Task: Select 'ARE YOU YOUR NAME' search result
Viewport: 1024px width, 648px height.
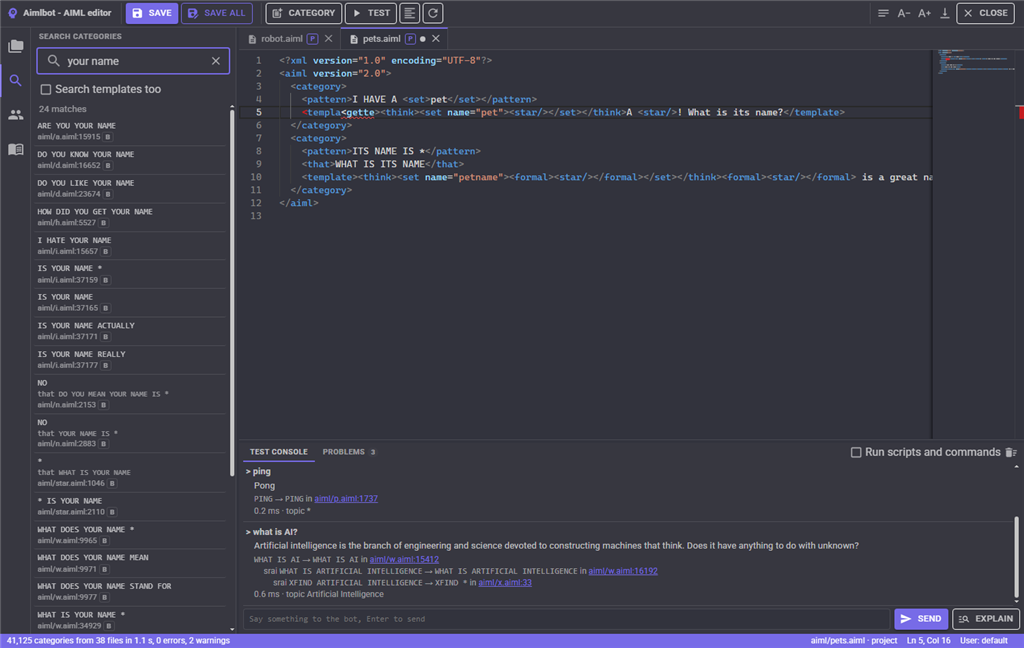Action: click(131, 131)
